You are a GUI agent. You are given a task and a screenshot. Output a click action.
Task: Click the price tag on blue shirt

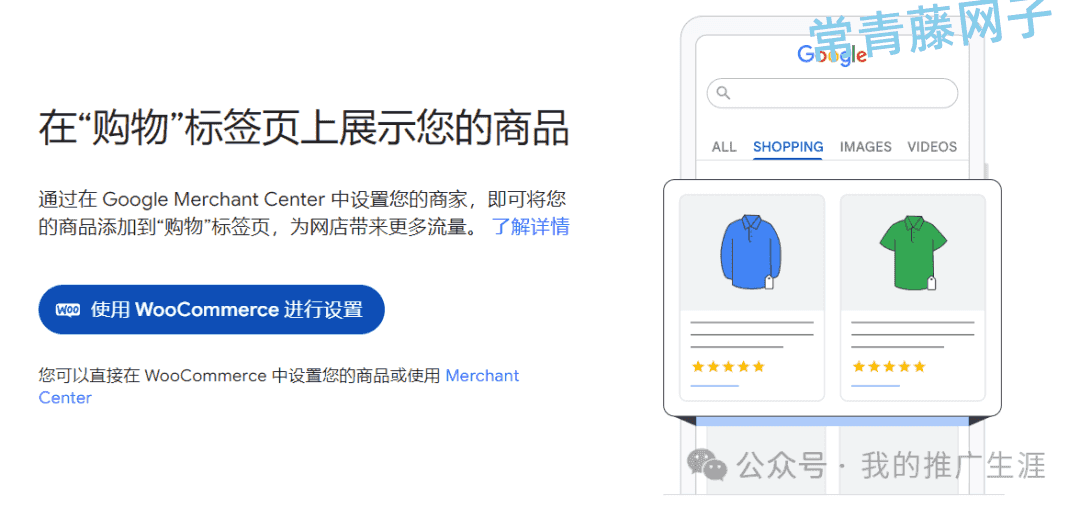pyautogui.click(x=770, y=282)
